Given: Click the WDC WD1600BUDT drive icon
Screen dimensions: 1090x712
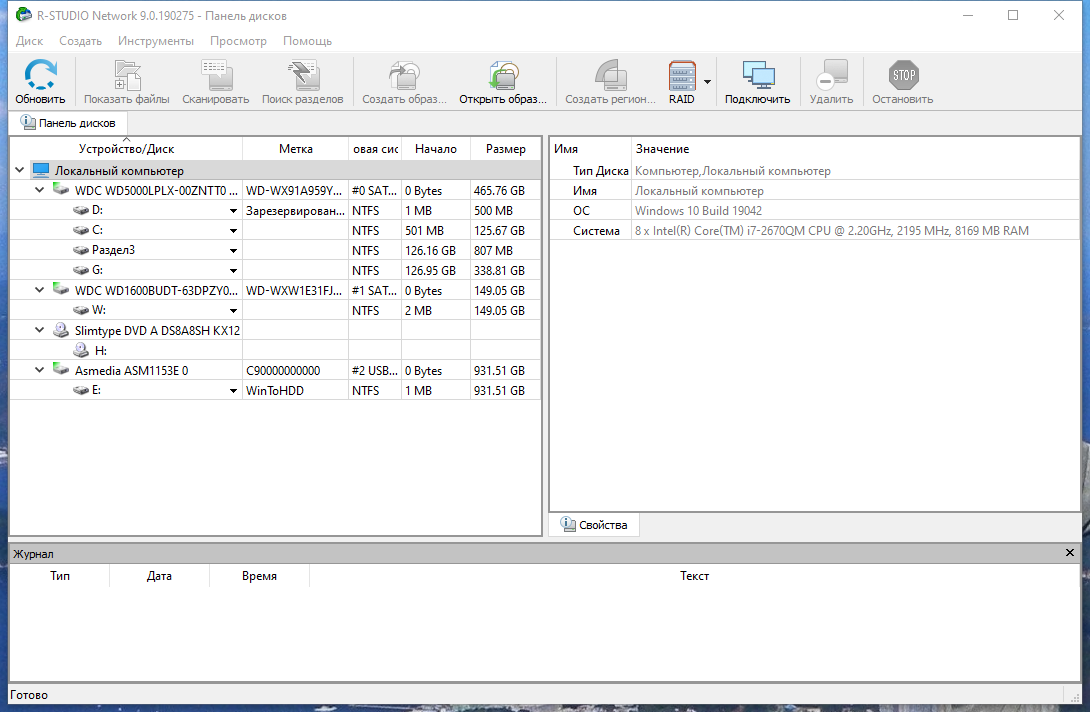Looking at the screenshot, I should 61,290.
